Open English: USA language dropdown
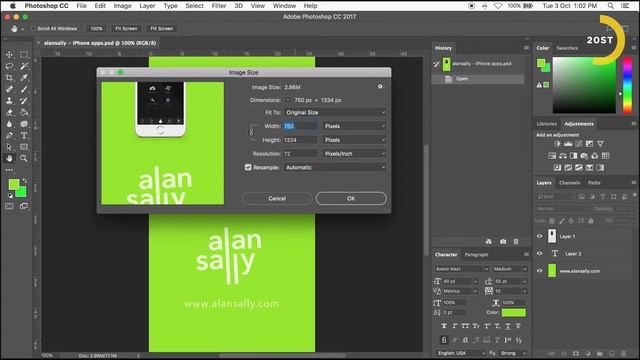 [x=461, y=353]
